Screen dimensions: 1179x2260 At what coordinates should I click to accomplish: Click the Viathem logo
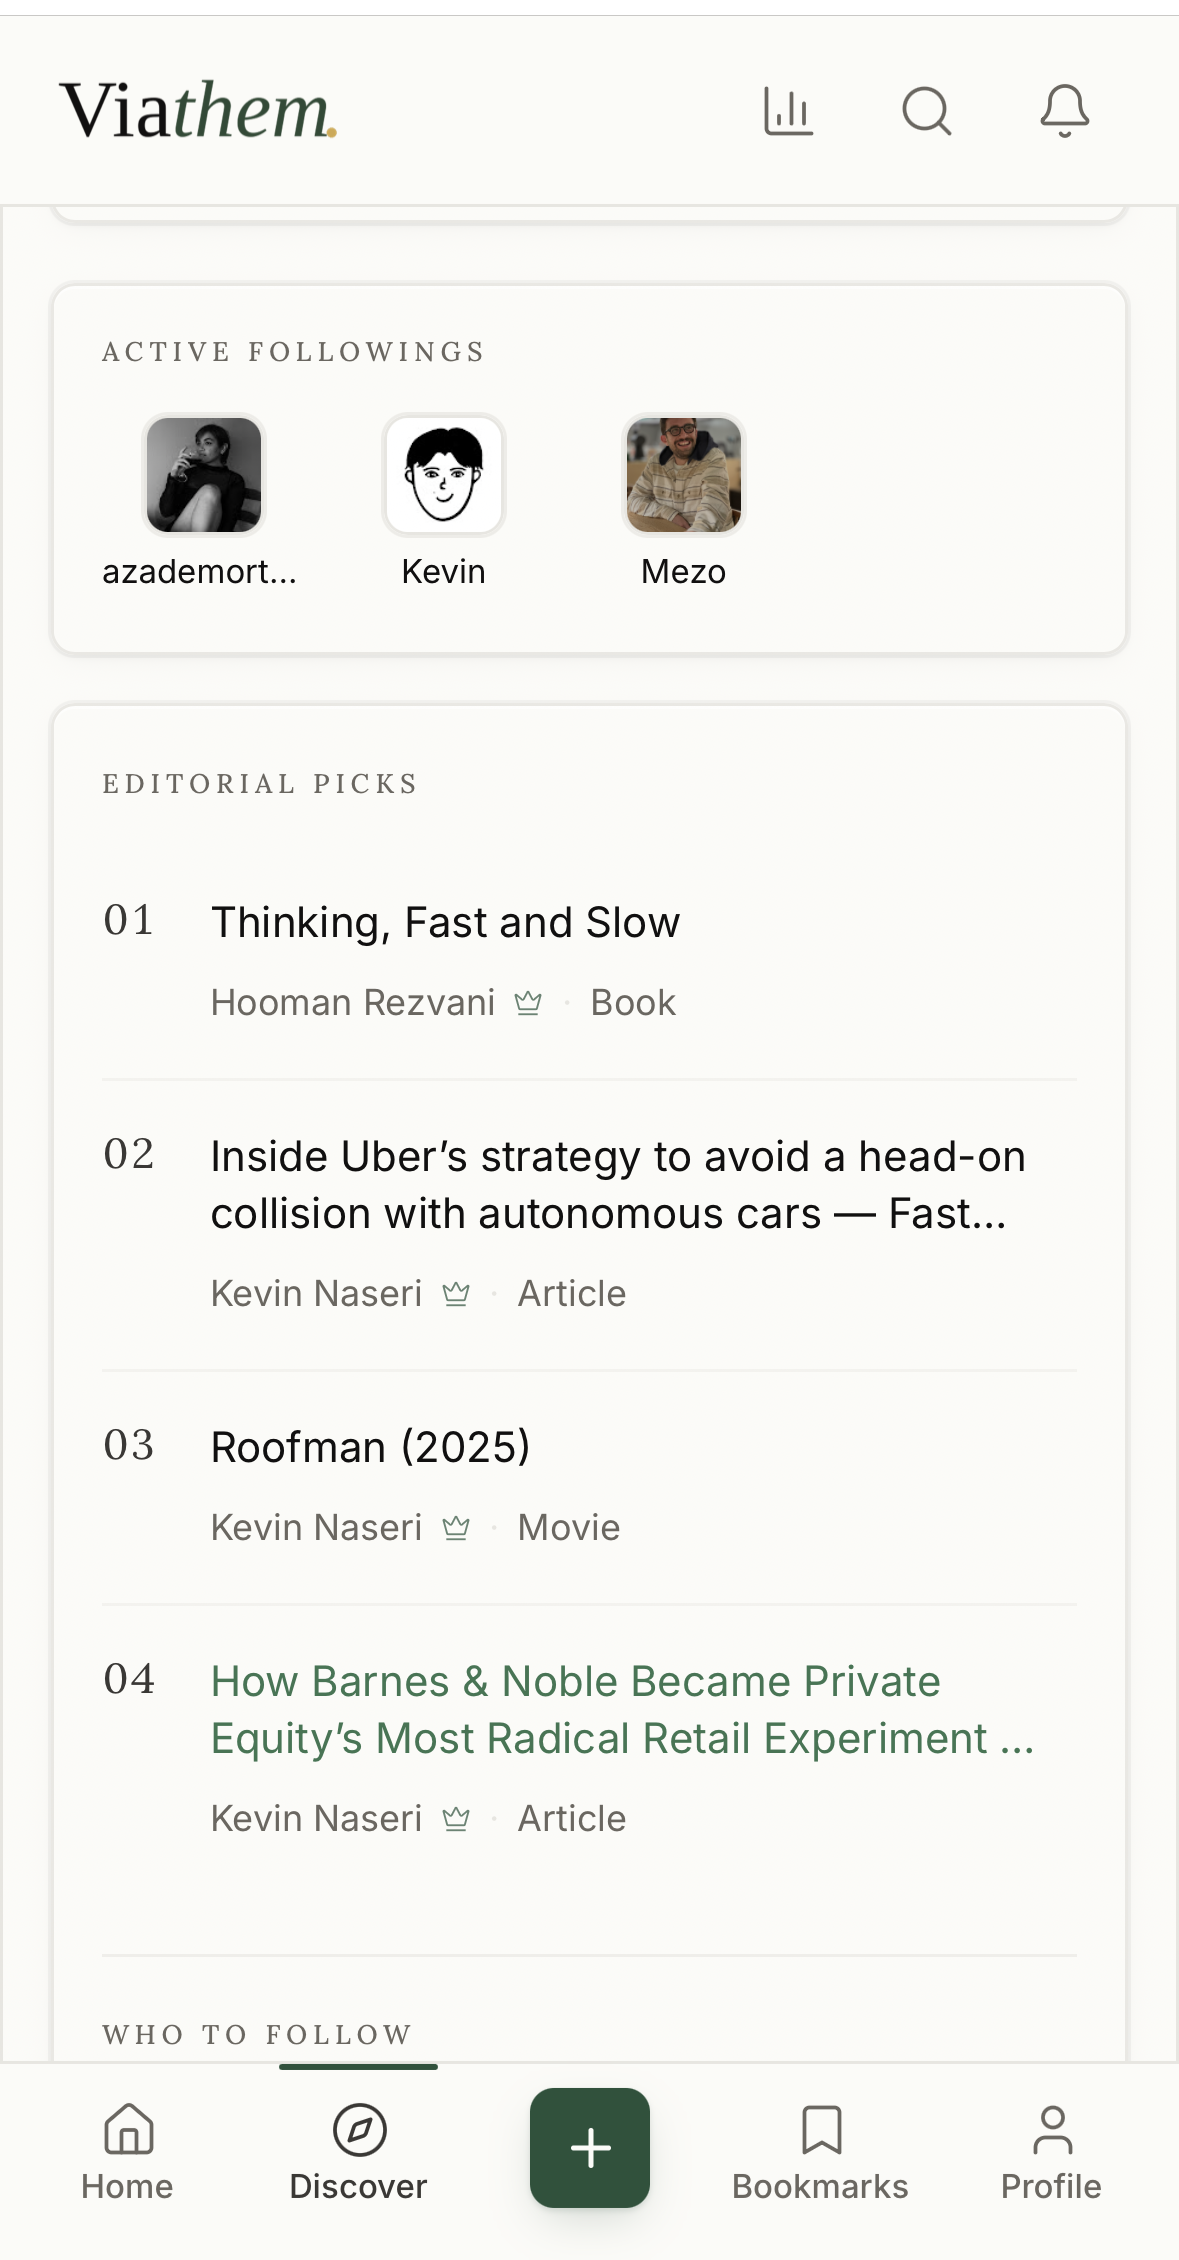point(198,110)
